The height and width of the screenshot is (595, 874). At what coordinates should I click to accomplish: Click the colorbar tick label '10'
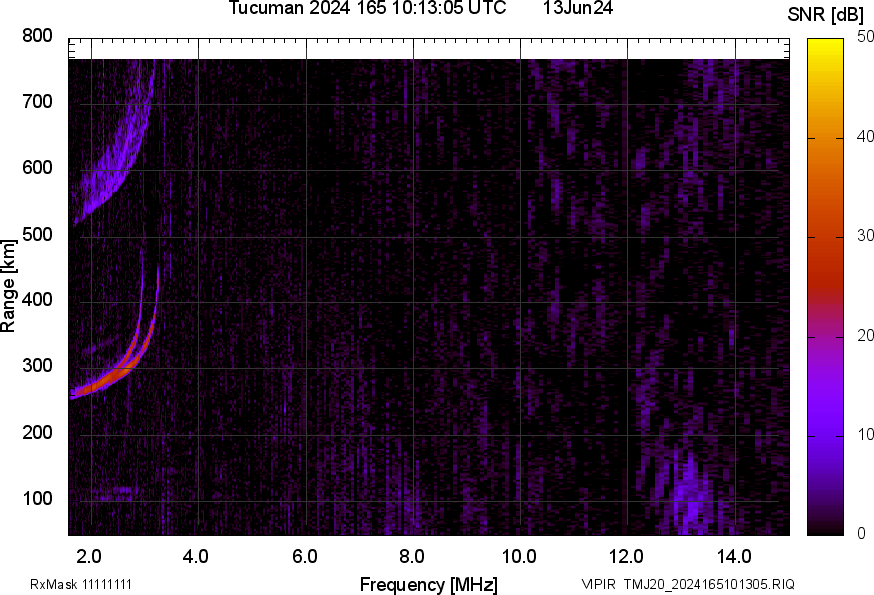(866, 434)
